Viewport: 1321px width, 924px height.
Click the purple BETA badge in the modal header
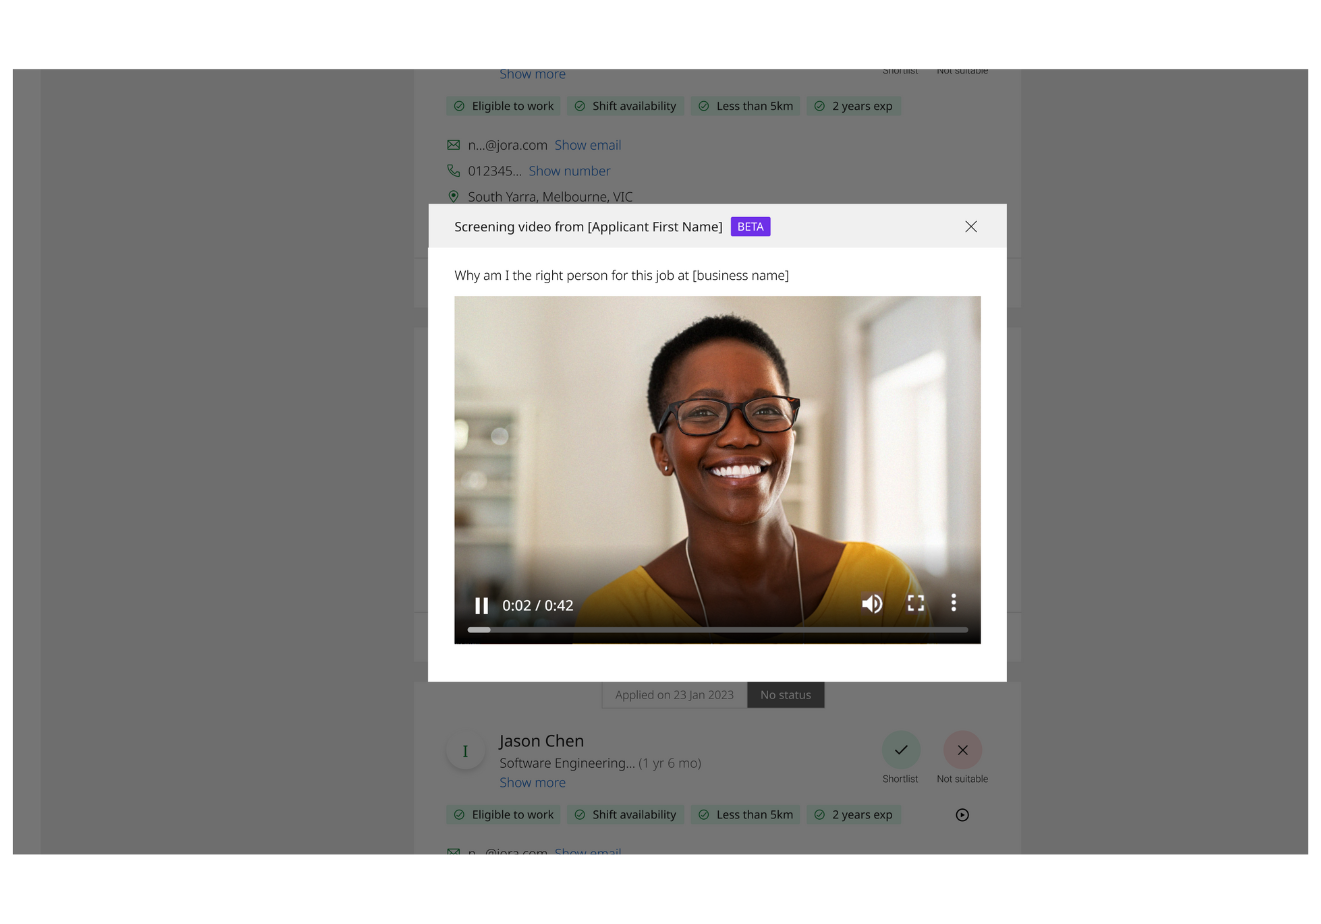[750, 226]
